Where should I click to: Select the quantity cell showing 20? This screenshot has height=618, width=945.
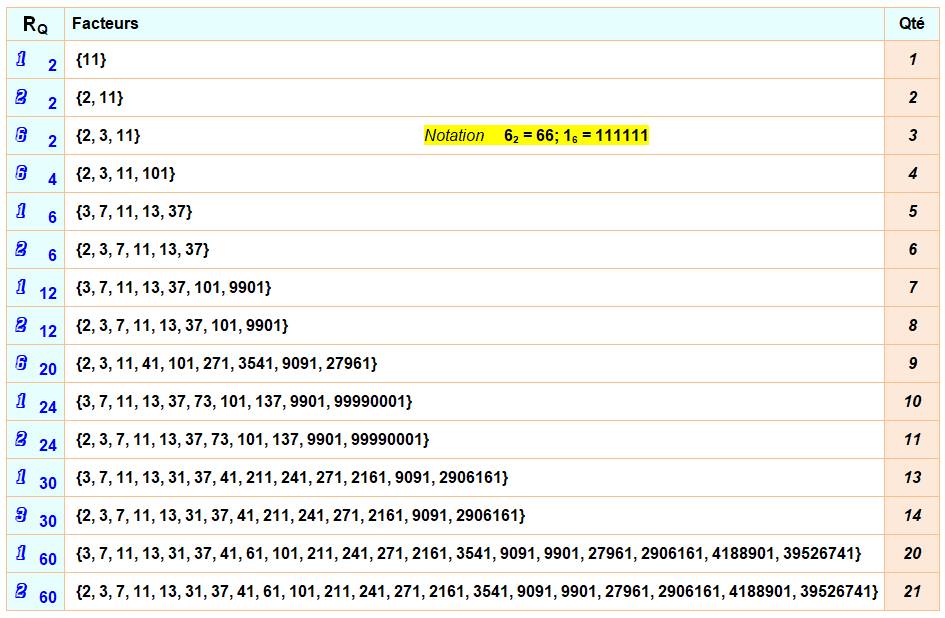point(912,554)
